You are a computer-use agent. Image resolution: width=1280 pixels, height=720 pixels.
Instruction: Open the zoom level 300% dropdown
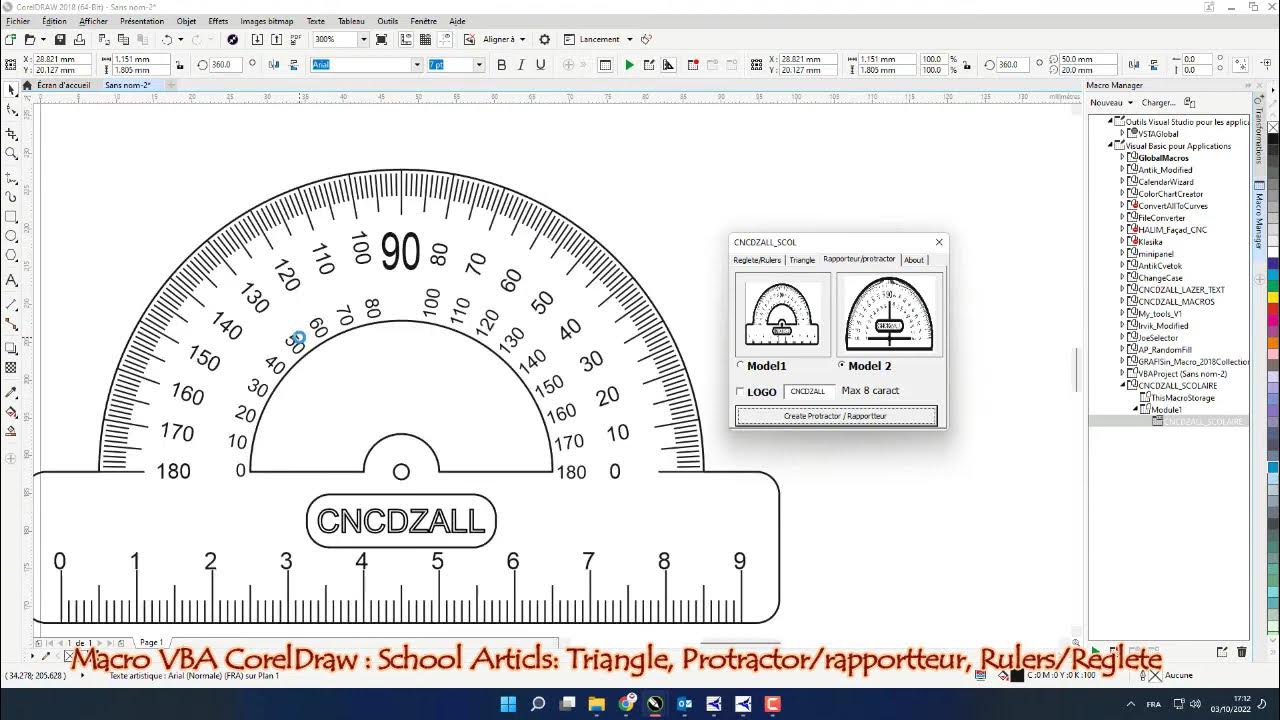363,39
